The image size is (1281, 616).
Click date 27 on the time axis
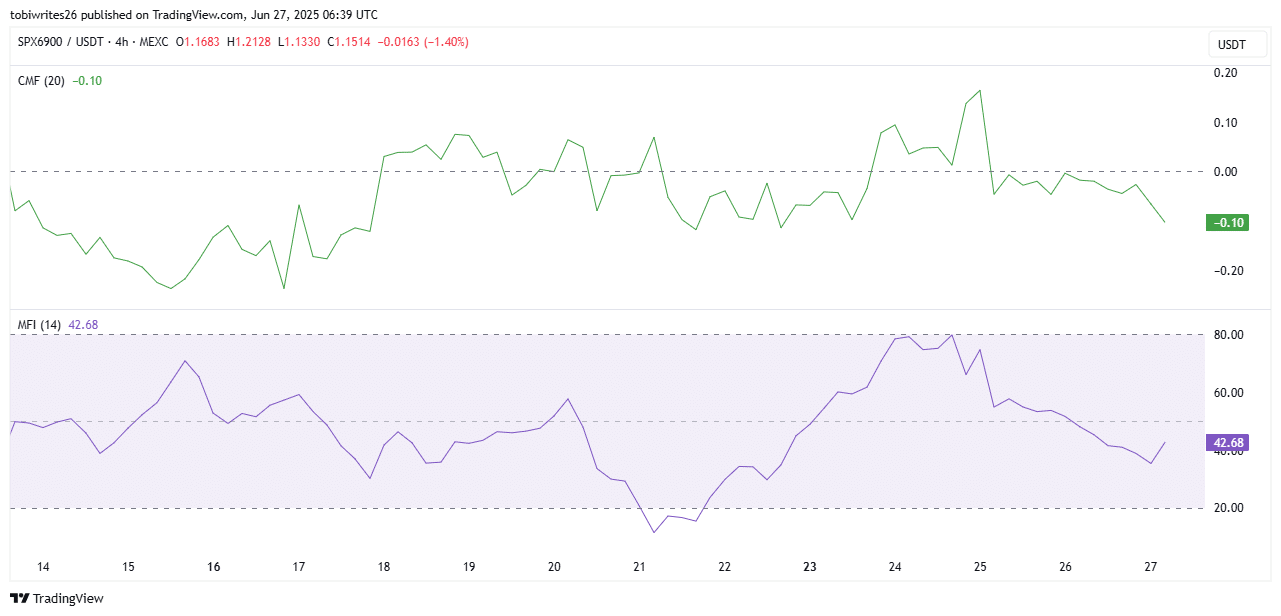coord(1150,567)
